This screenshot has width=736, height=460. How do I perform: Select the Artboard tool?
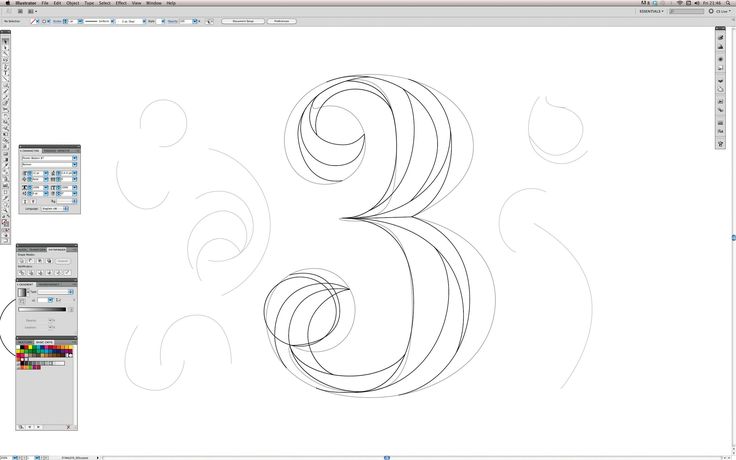click(x=6, y=191)
